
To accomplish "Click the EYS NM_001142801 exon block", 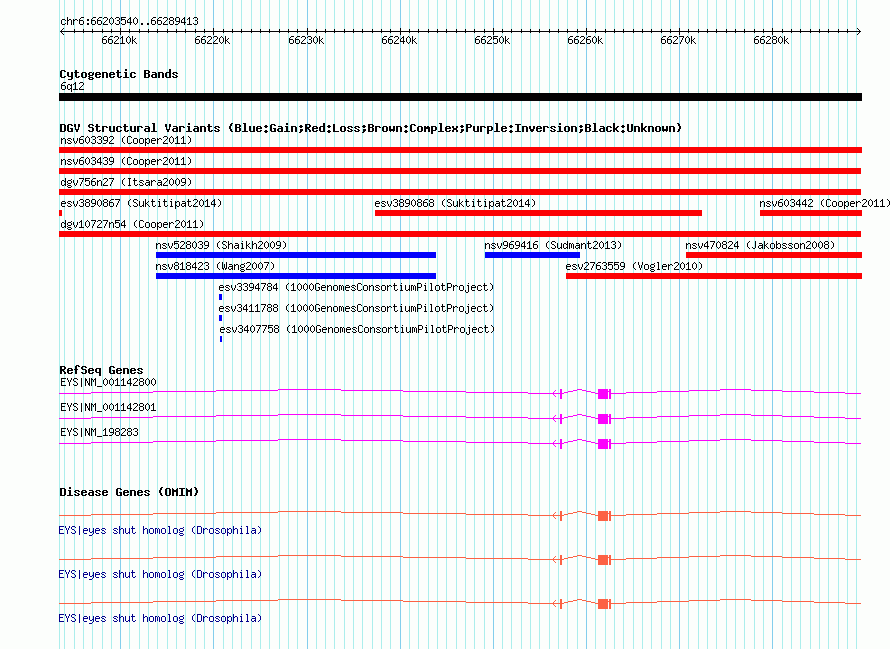I will coord(604,418).
